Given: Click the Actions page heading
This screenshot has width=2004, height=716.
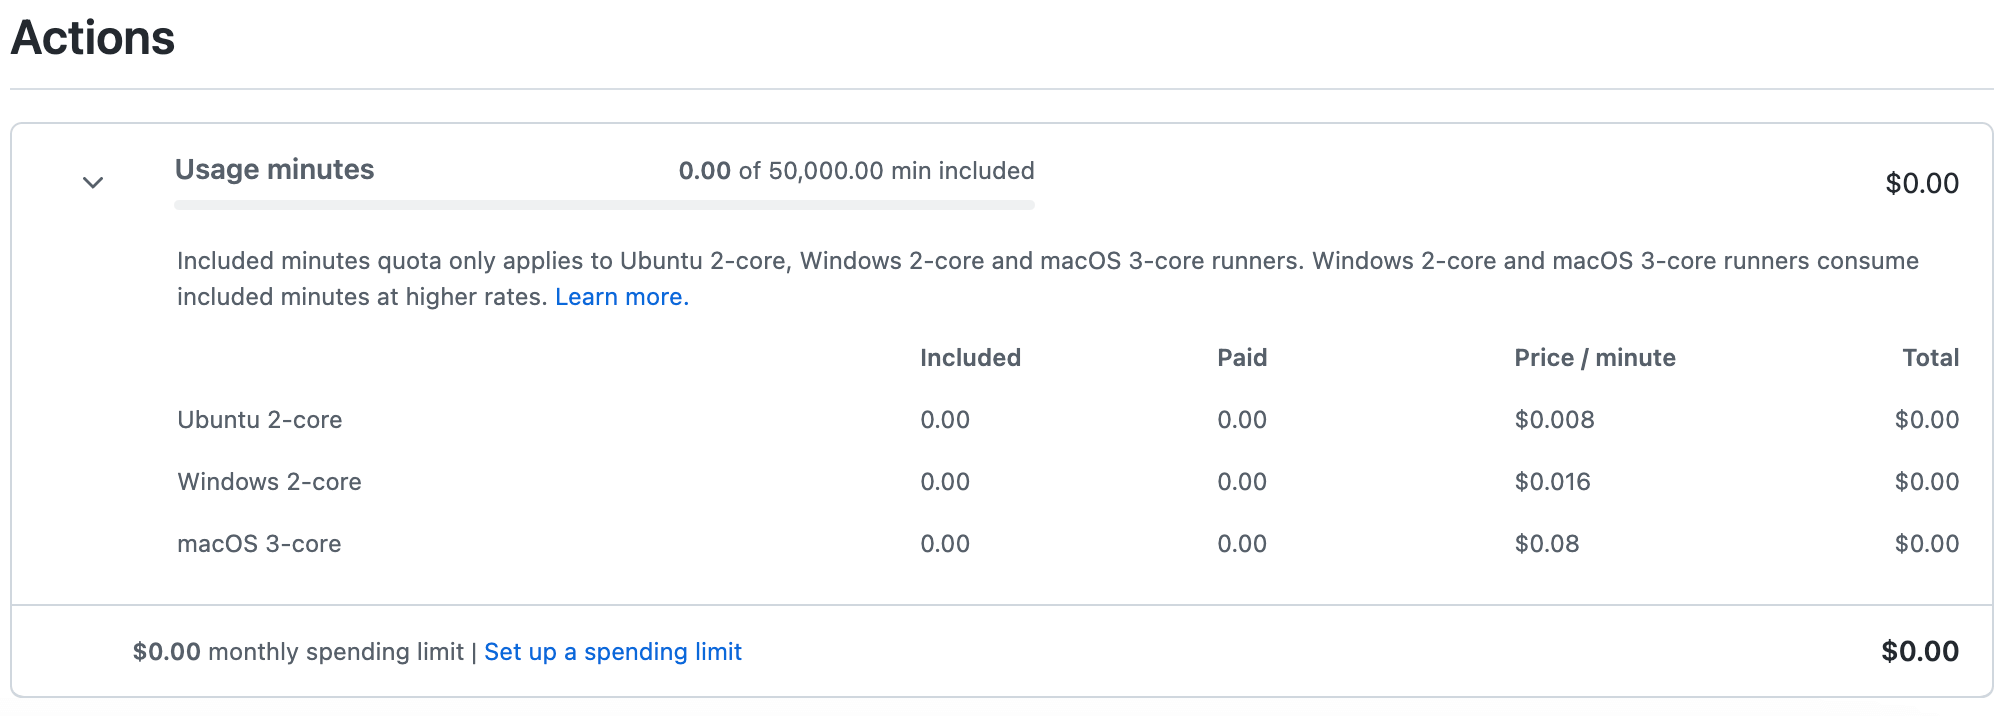Looking at the screenshot, I should pyautogui.click(x=93, y=38).
